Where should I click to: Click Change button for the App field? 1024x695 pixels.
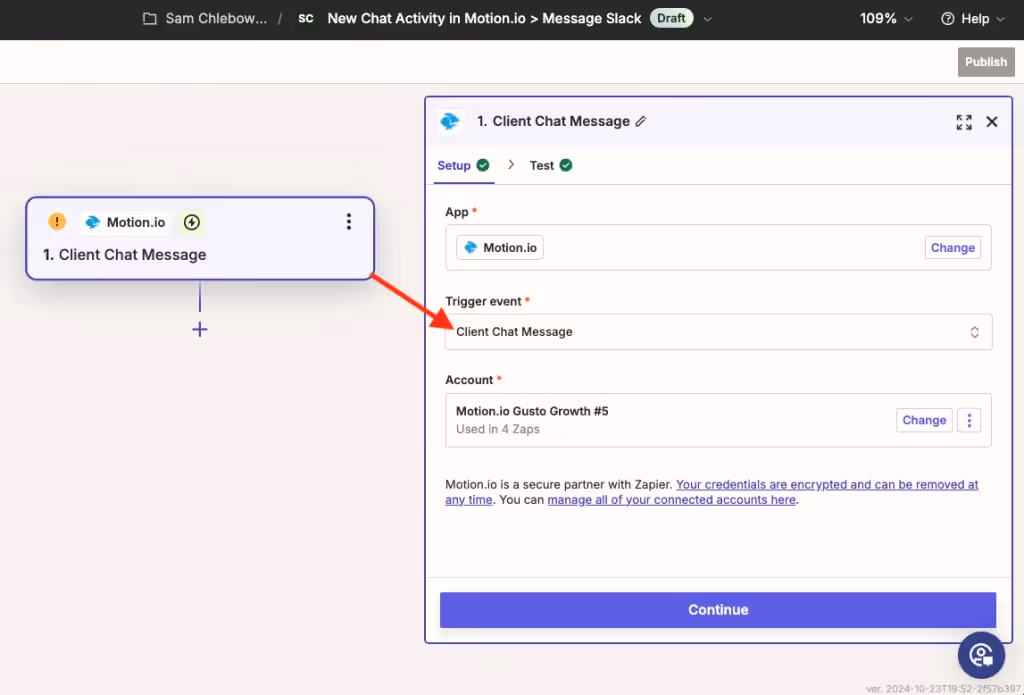click(952, 248)
